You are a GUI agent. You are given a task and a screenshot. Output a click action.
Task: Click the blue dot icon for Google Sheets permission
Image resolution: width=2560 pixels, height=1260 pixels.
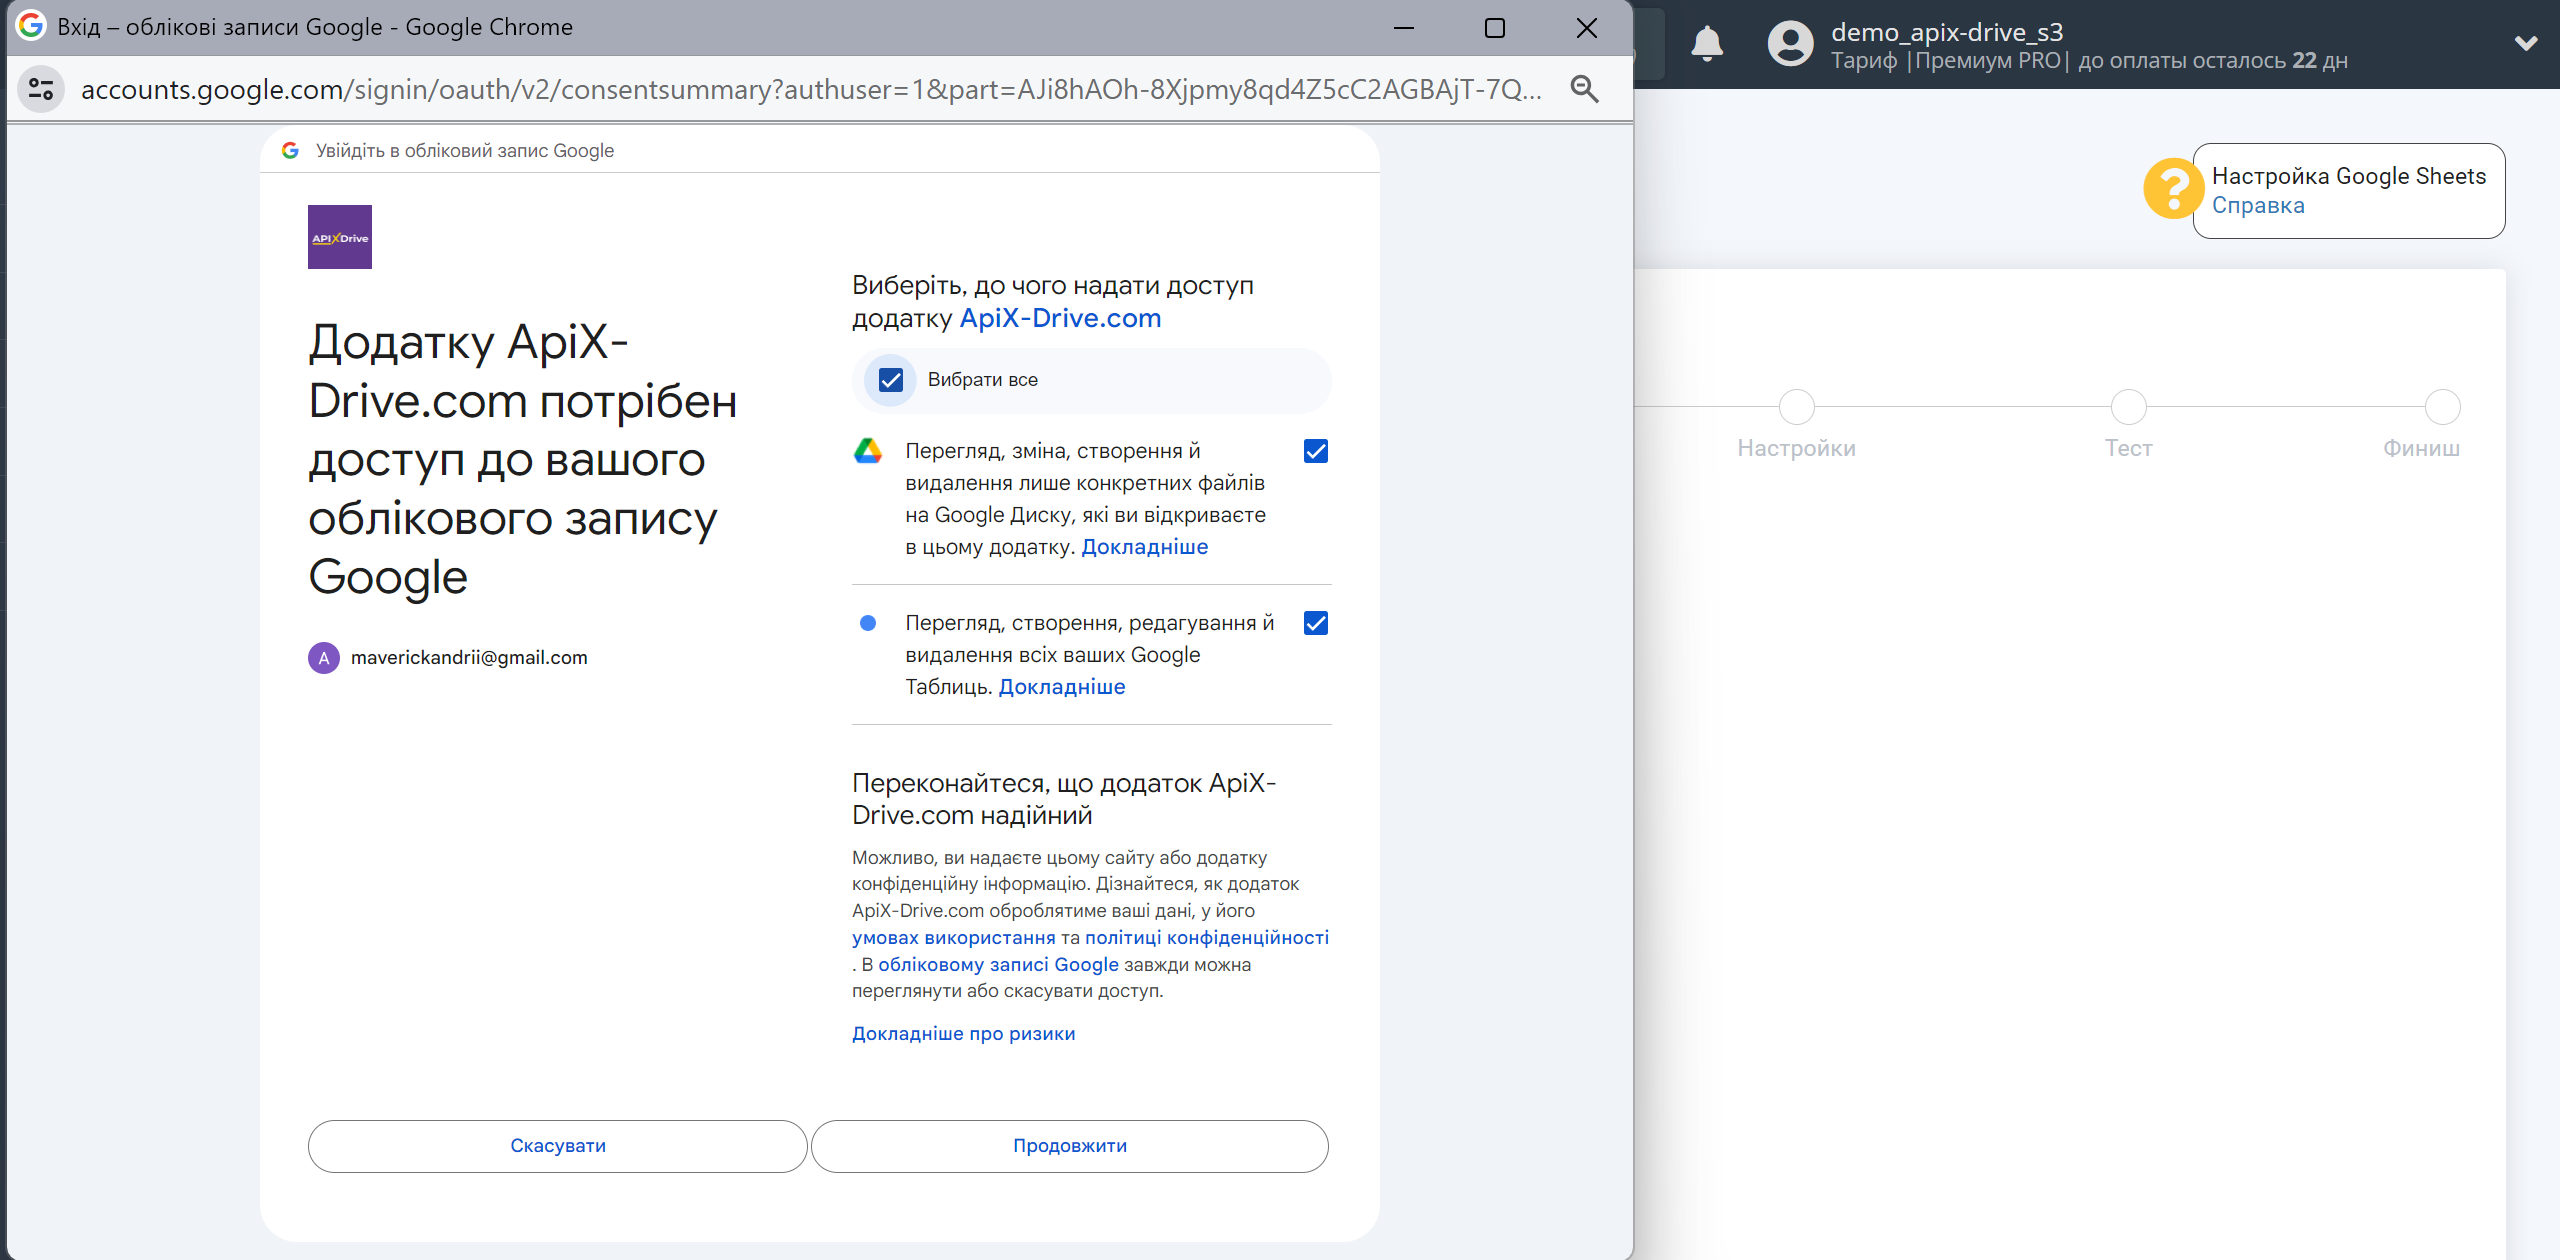(868, 623)
